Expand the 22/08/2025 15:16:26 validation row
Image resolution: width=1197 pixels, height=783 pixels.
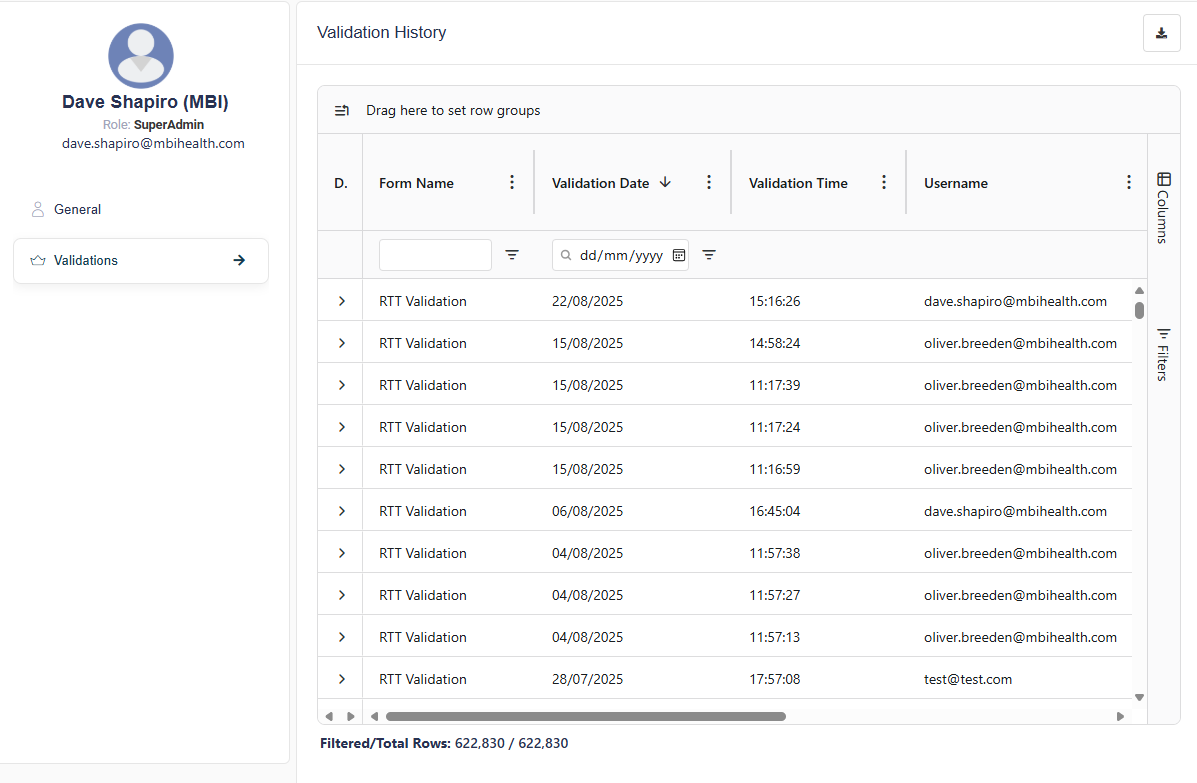tap(341, 301)
